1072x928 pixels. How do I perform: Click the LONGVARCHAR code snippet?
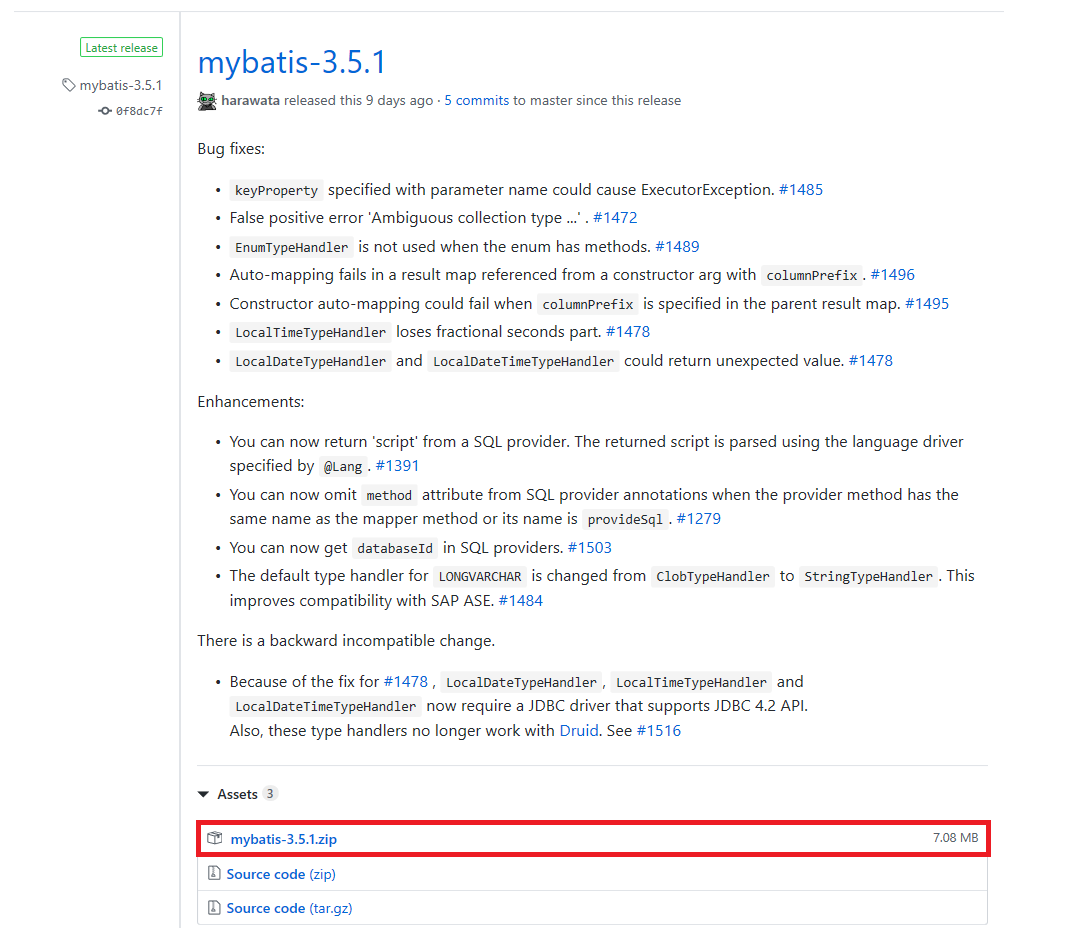tap(480, 576)
